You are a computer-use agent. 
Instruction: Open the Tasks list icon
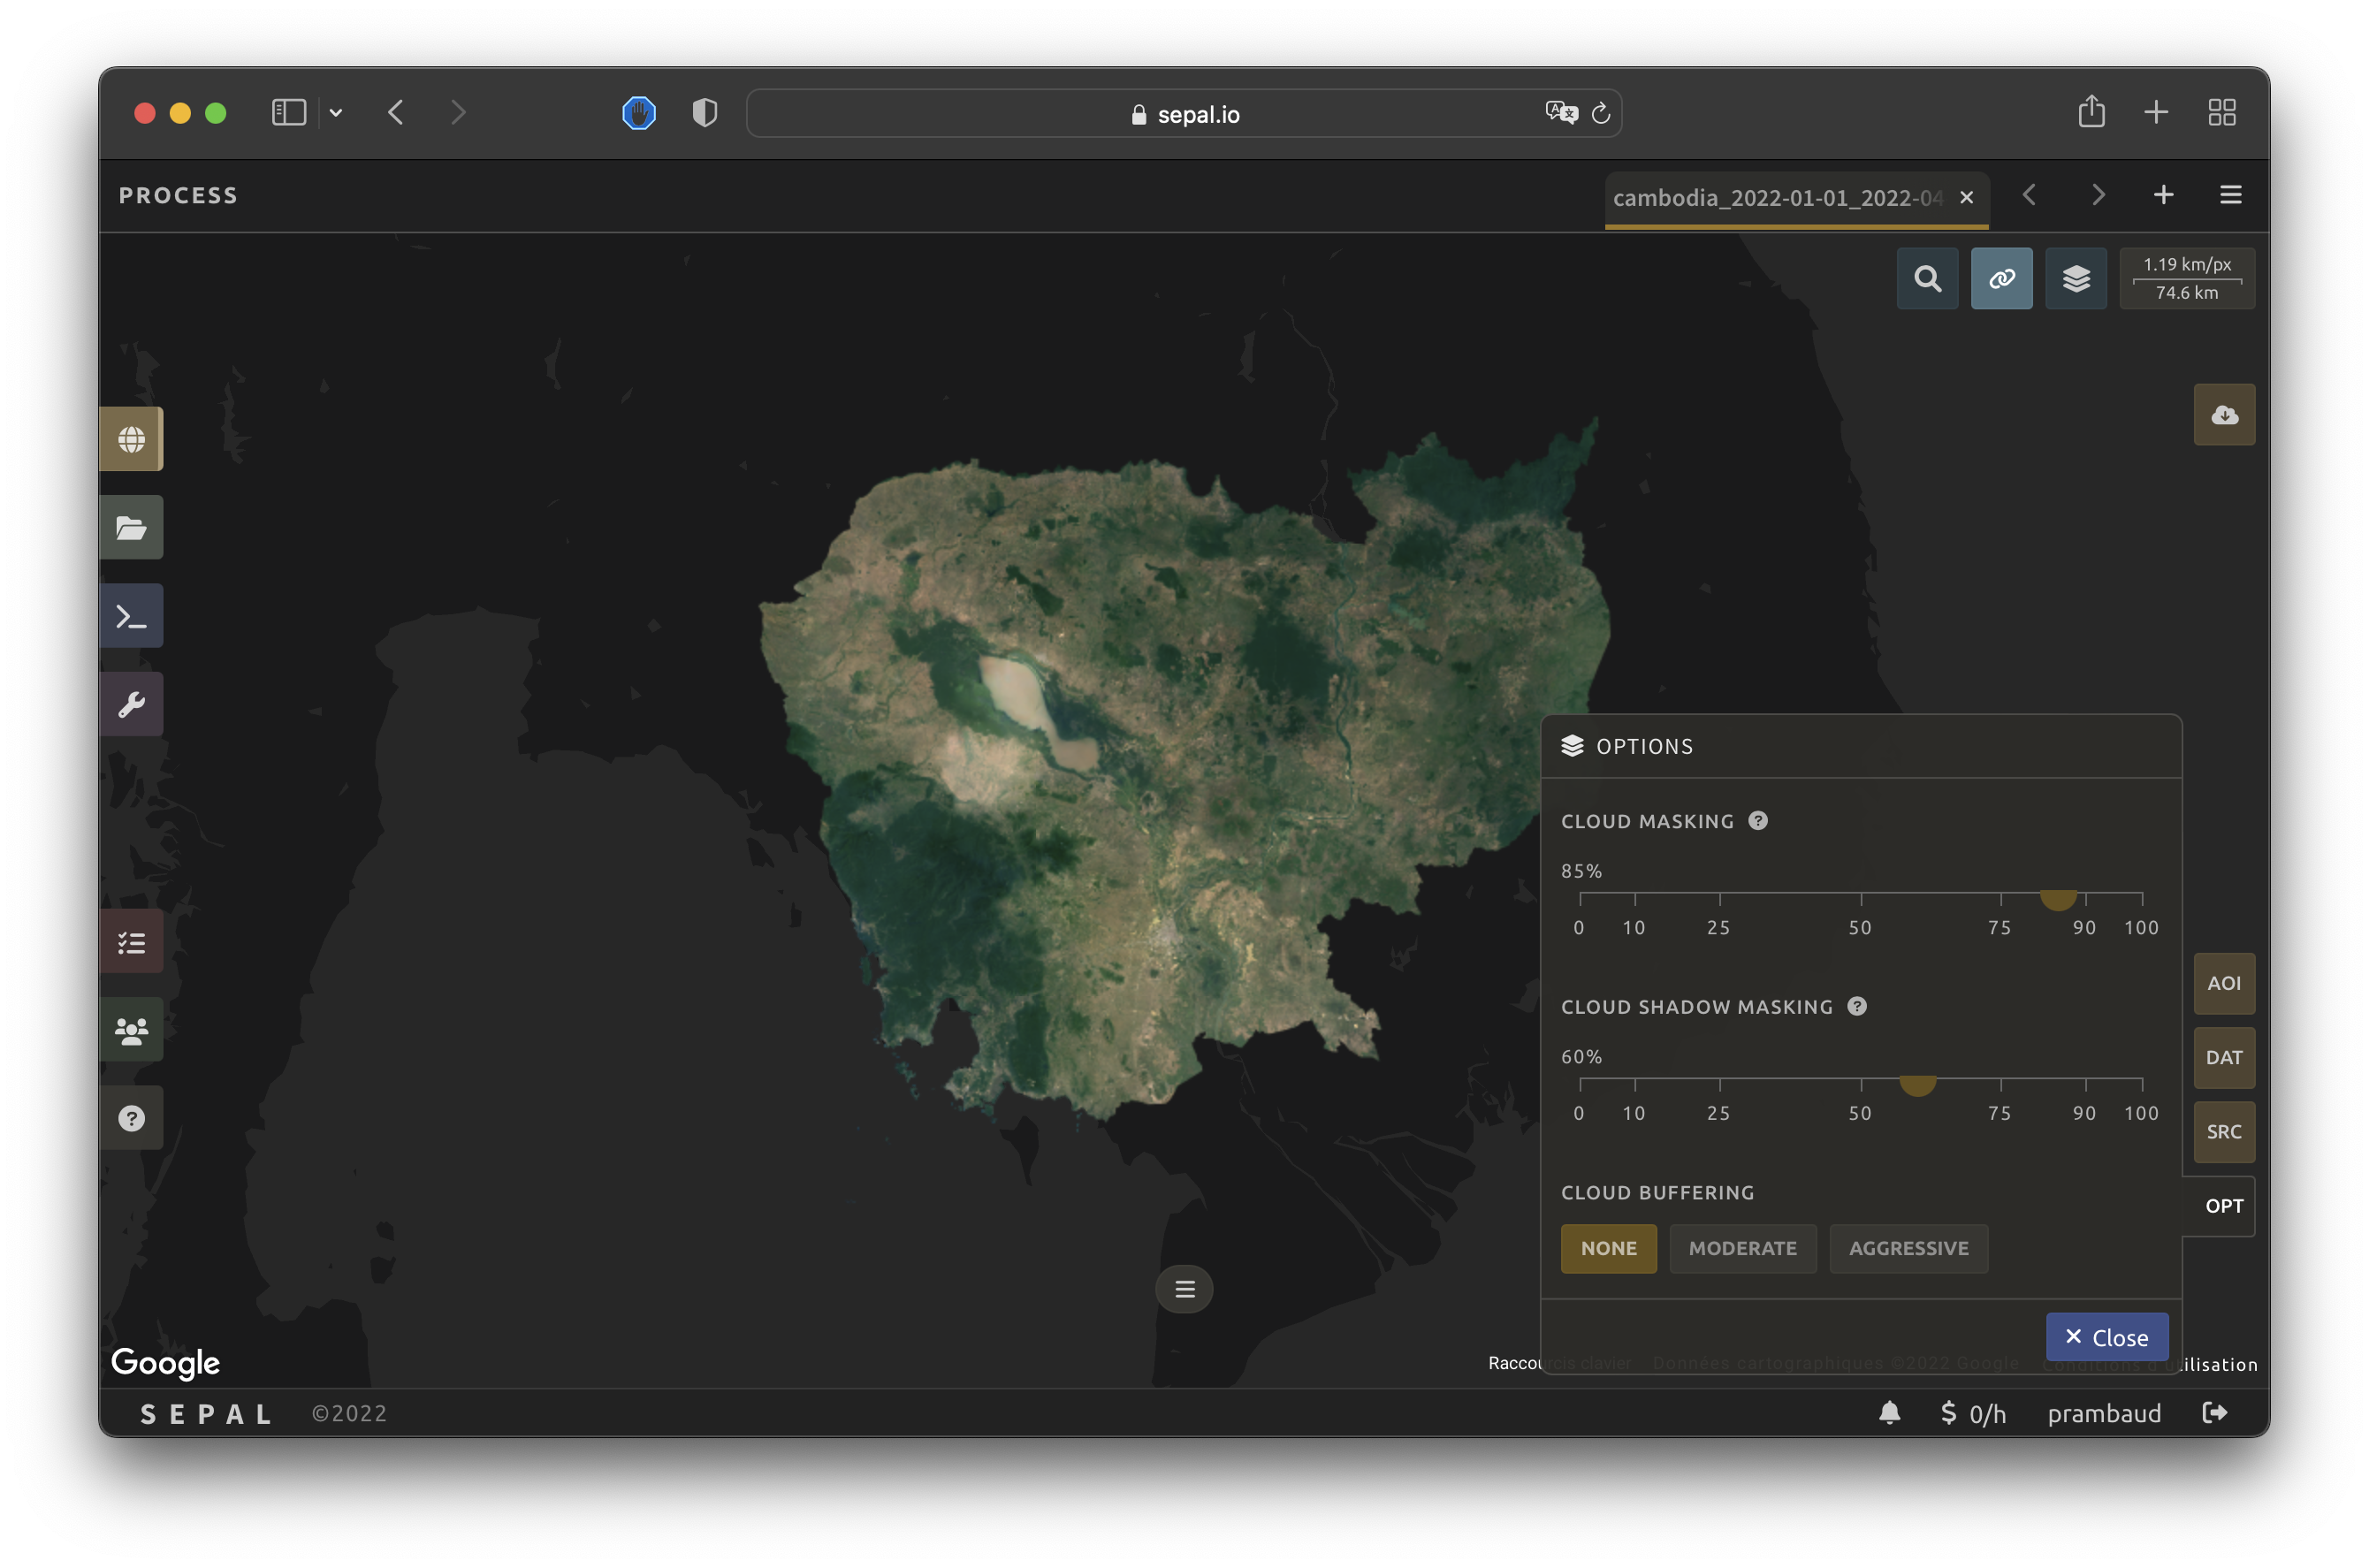[131, 942]
